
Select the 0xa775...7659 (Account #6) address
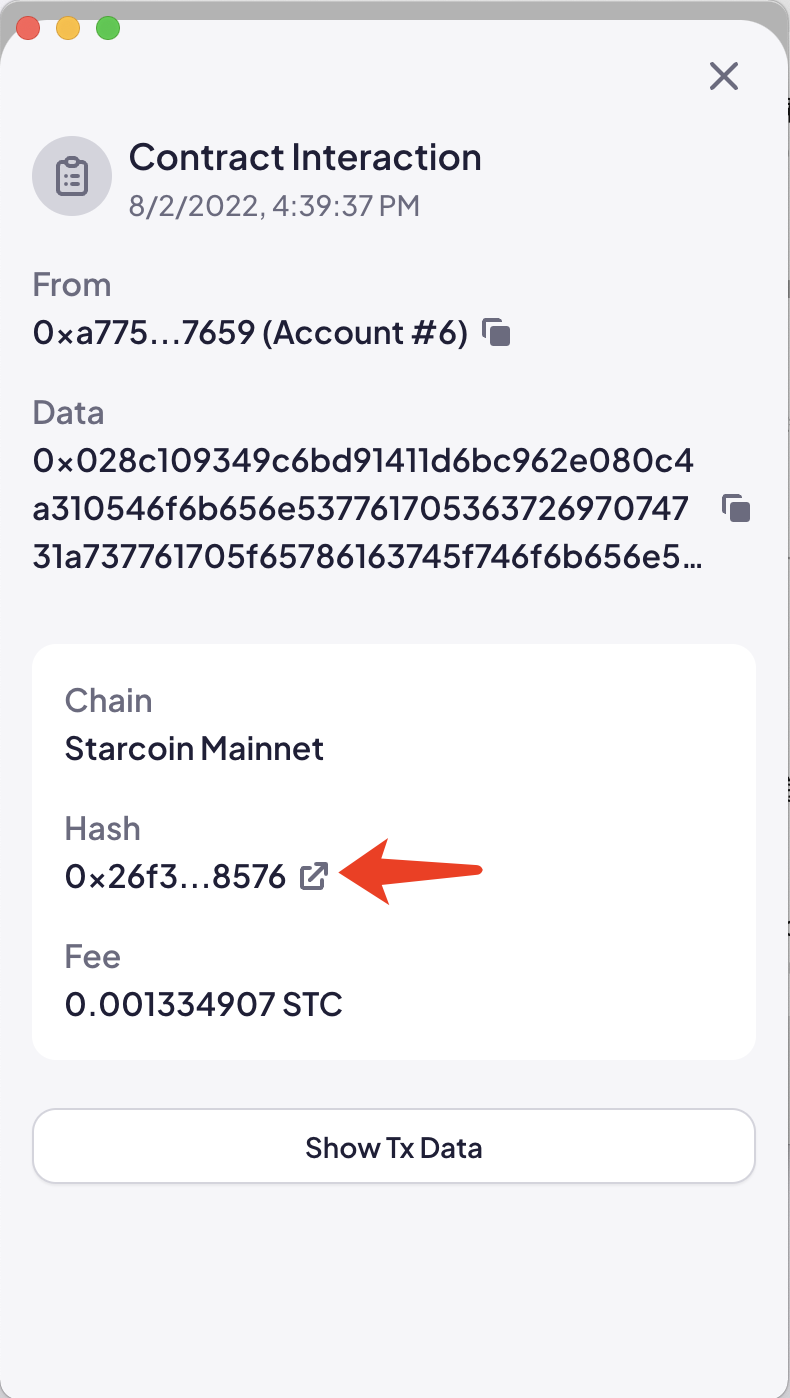coord(250,333)
